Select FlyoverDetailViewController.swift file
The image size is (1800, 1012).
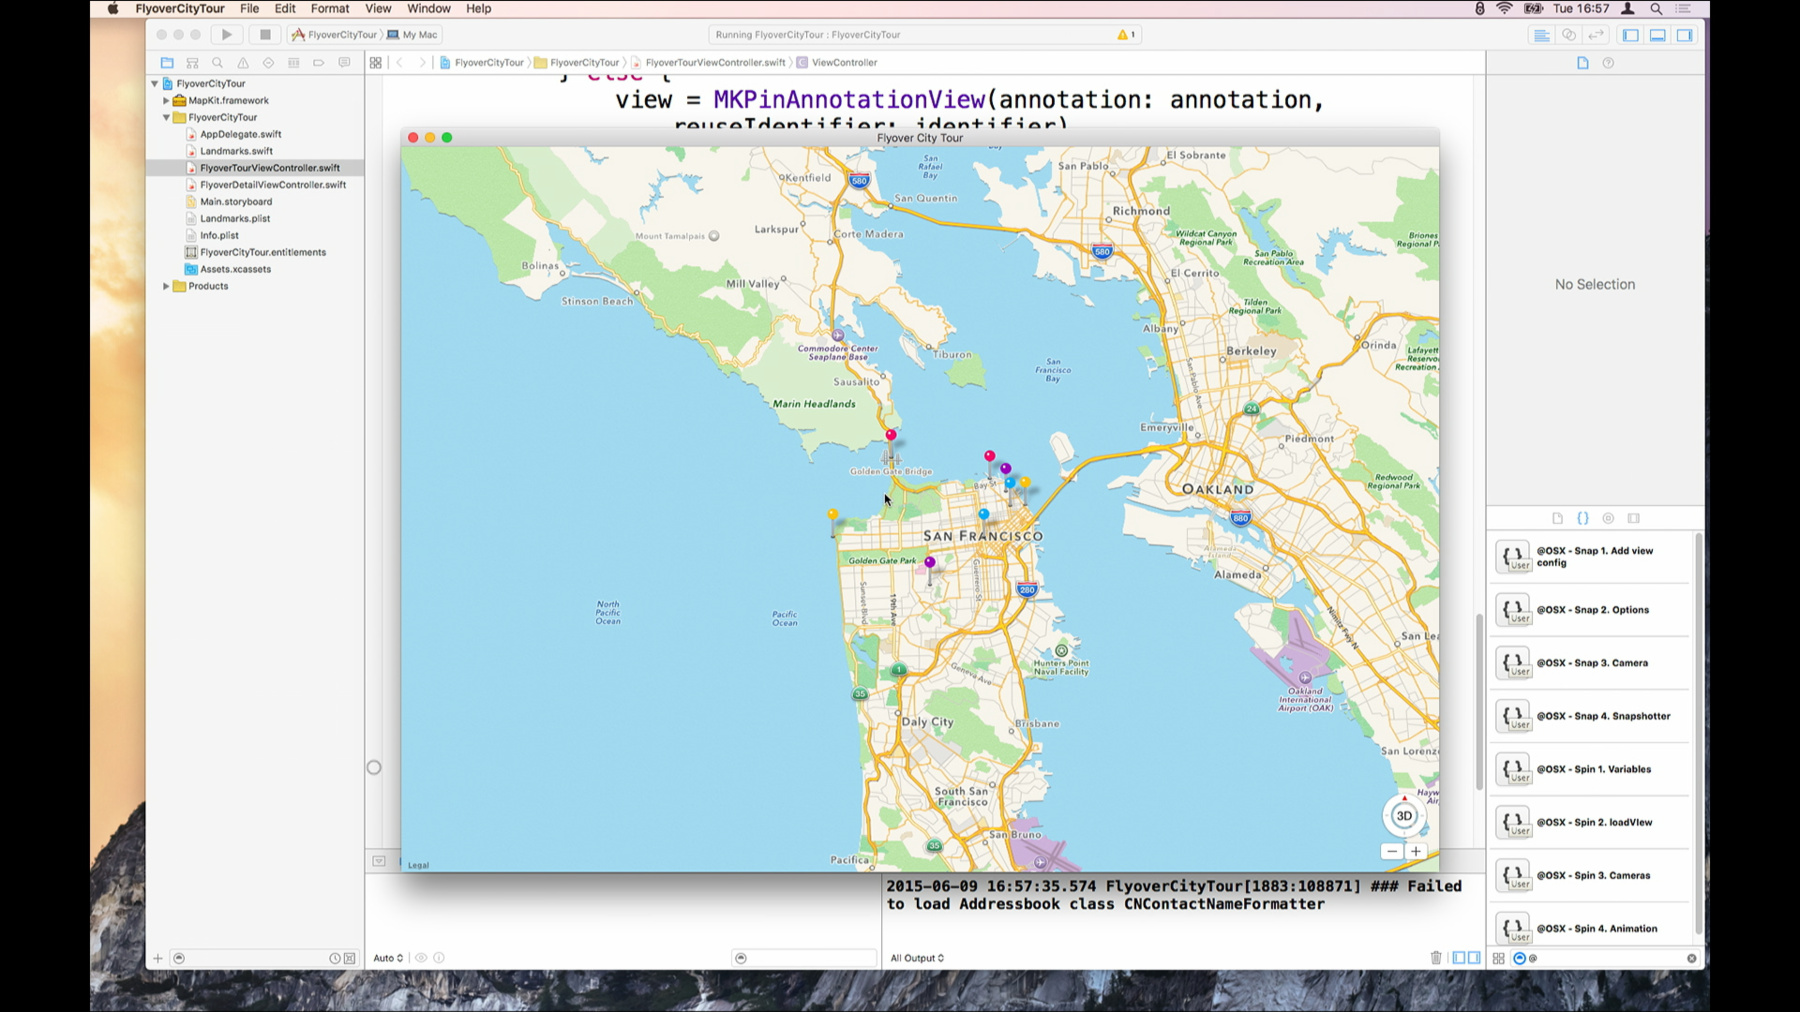(272, 185)
